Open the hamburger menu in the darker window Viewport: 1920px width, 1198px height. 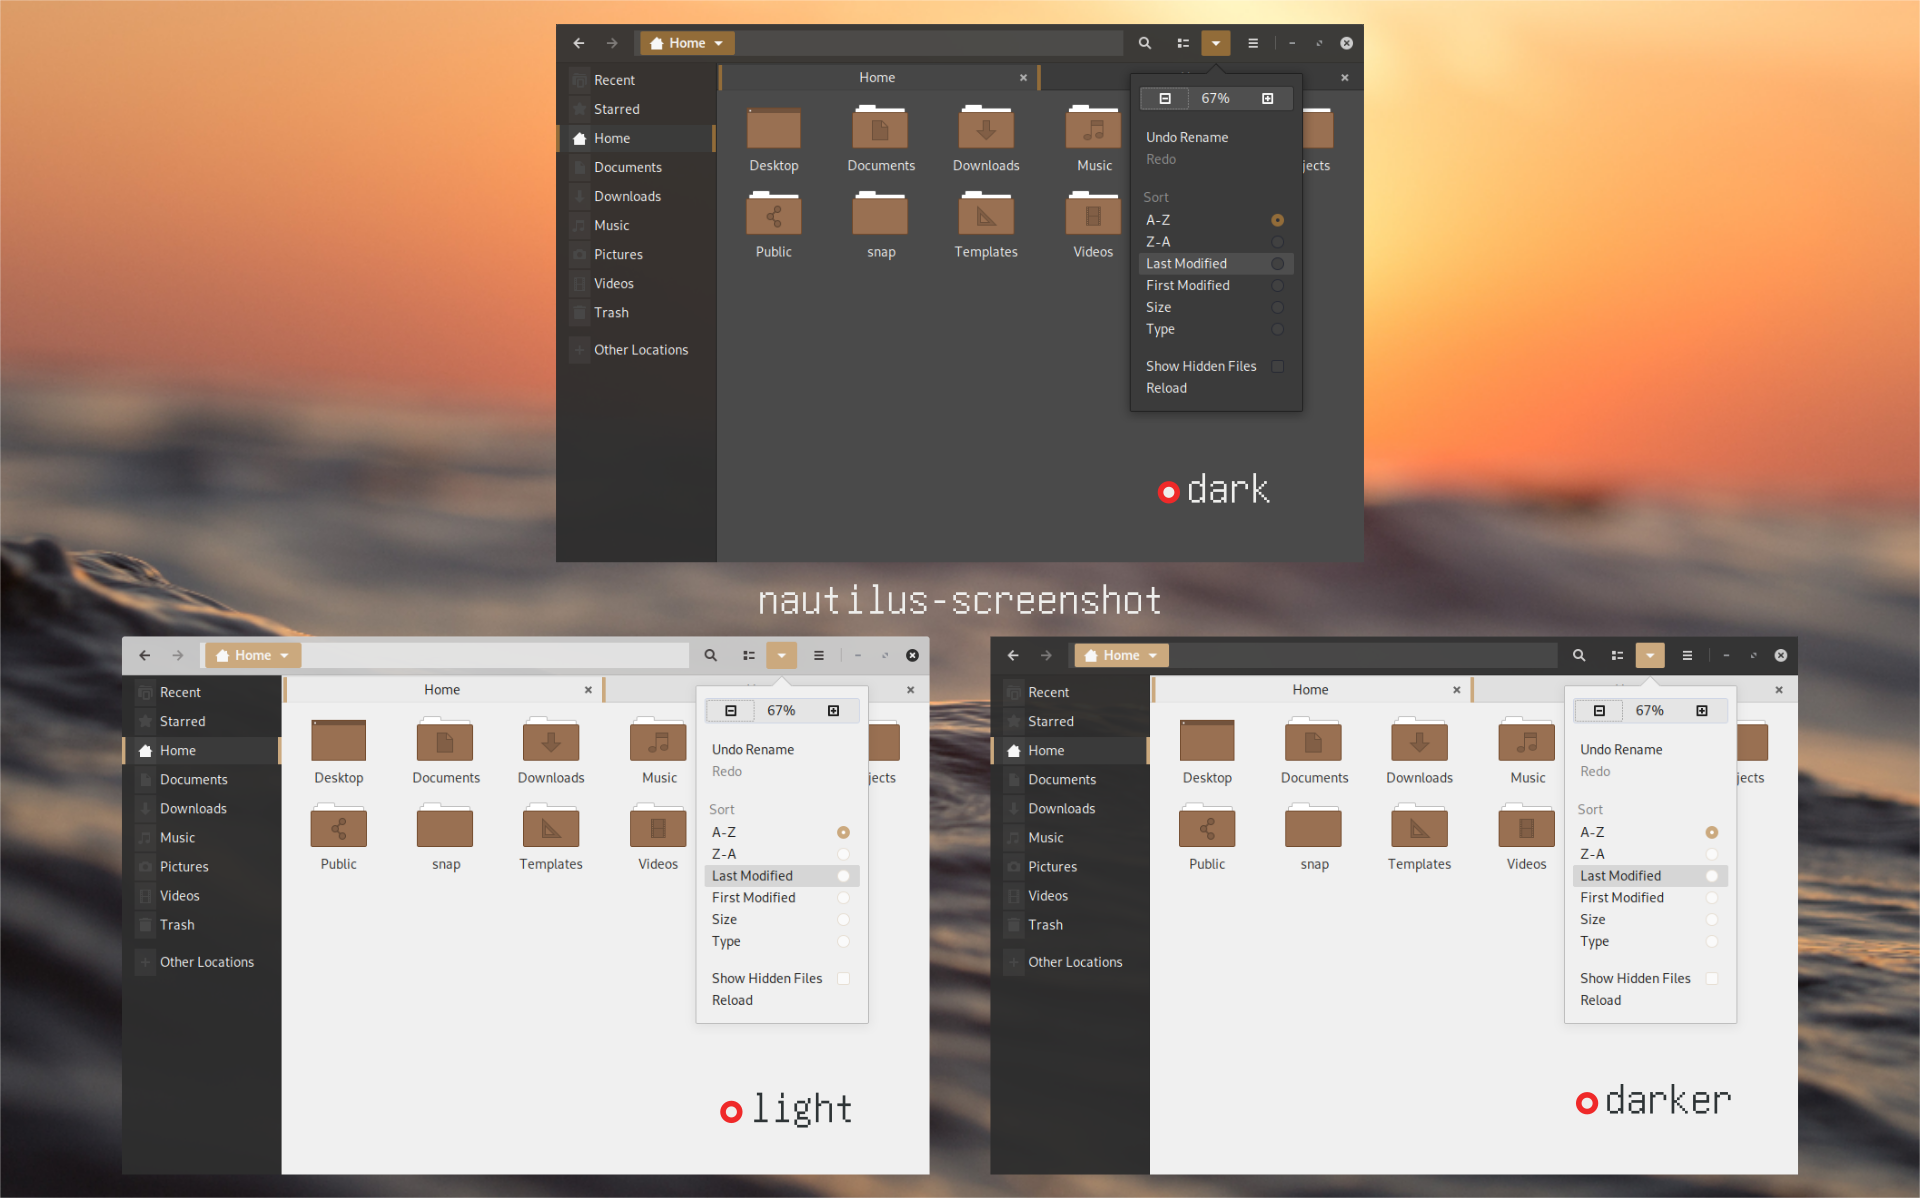pyautogui.click(x=1687, y=655)
